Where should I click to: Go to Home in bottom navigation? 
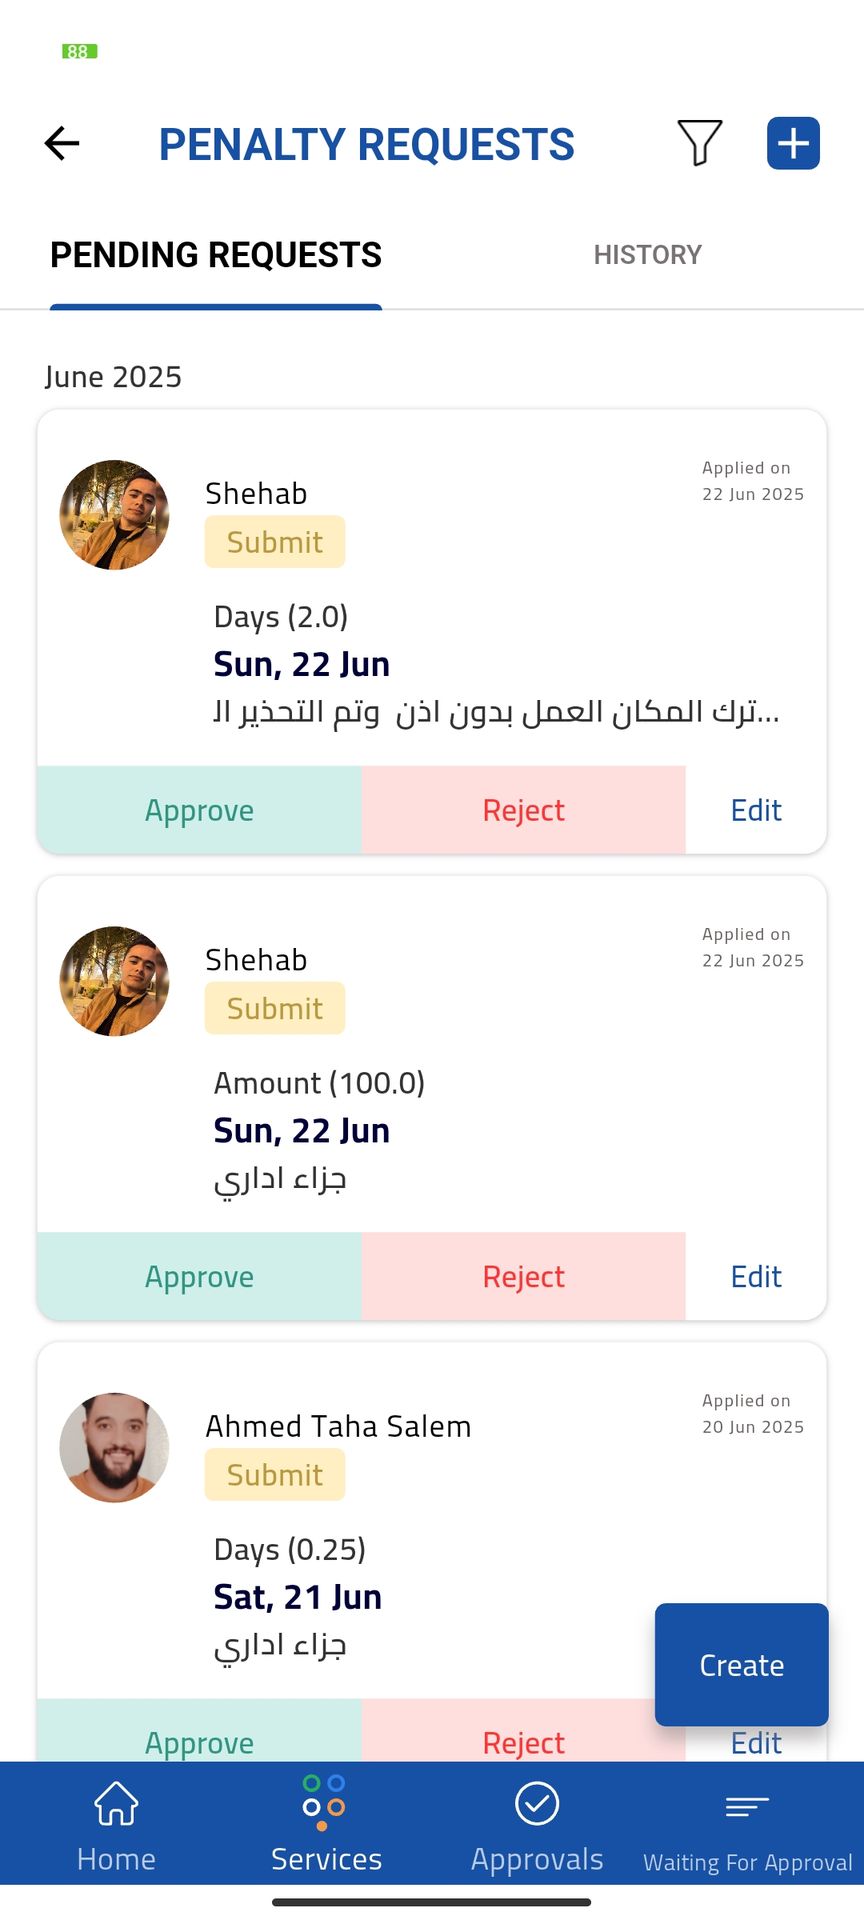coord(116,1825)
